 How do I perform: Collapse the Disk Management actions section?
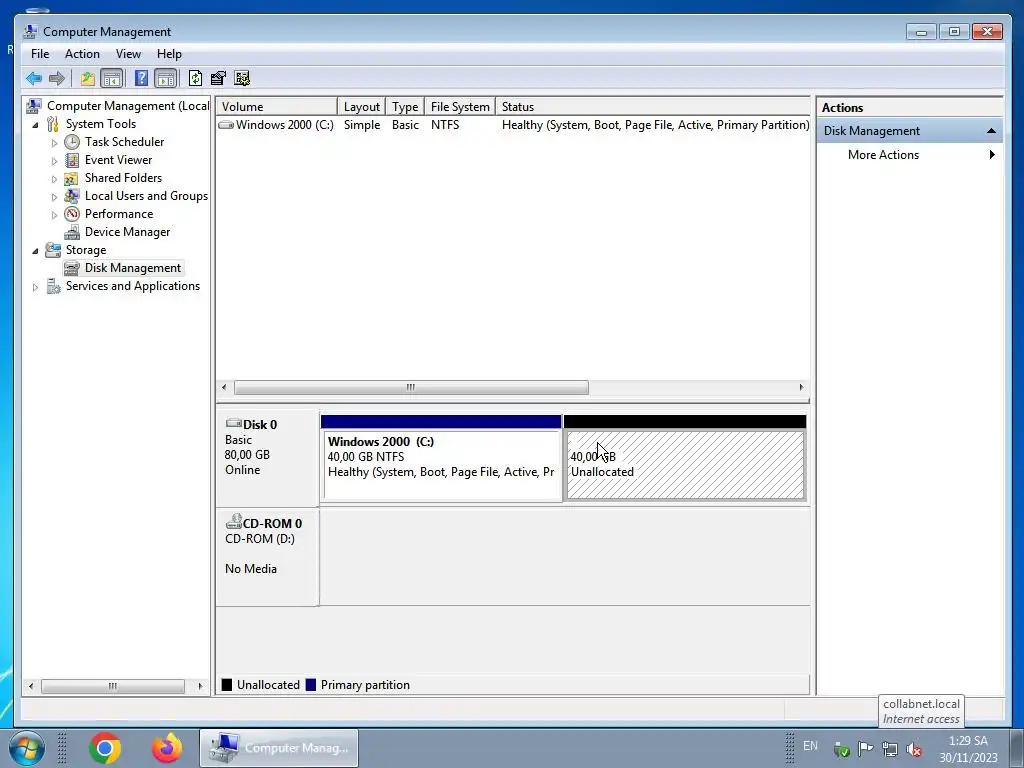991,131
